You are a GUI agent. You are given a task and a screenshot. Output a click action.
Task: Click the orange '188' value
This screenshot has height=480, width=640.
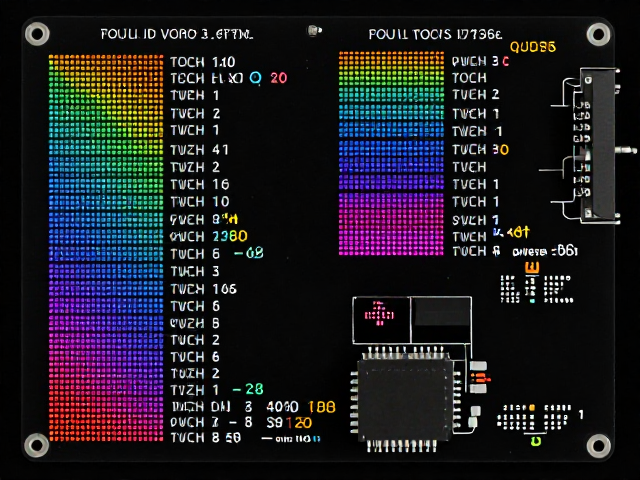point(322,407)
